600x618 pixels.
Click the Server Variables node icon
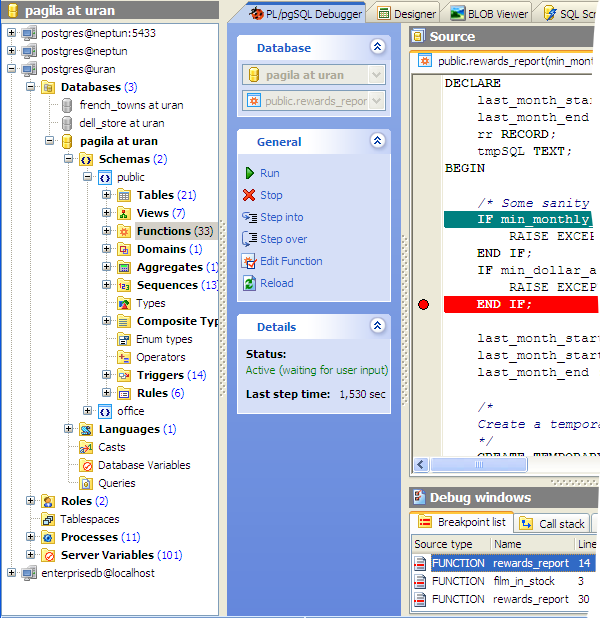(x=48, y=555)
